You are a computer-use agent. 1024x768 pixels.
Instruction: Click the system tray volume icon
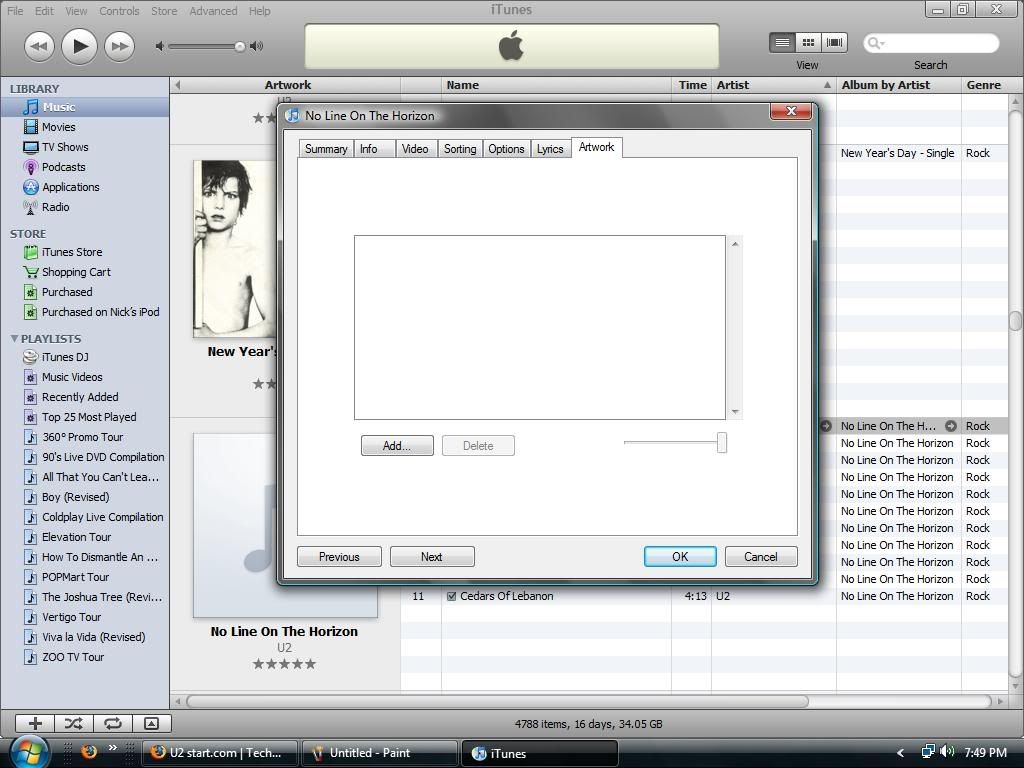coord(947,752)
